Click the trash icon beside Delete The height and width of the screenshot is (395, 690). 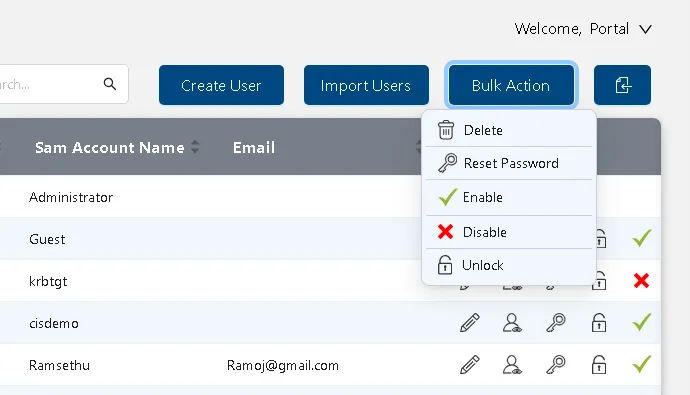tap(446, 130)
